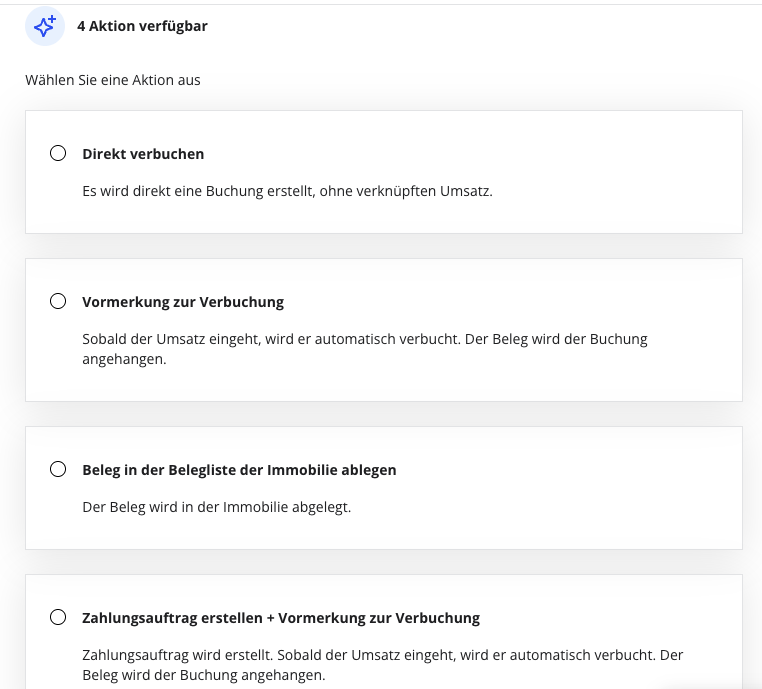Click description 'Der Beleg wird in der Immobilie abgelegt'
Viewport: 762px width, 689px height.
[x=217, y=507]
